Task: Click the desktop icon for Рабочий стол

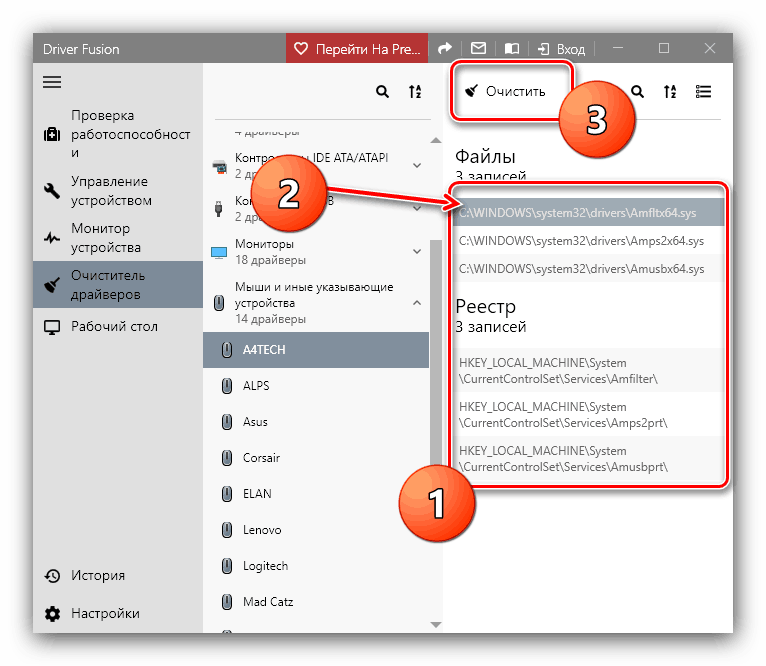Action: [x=52, y=327]
